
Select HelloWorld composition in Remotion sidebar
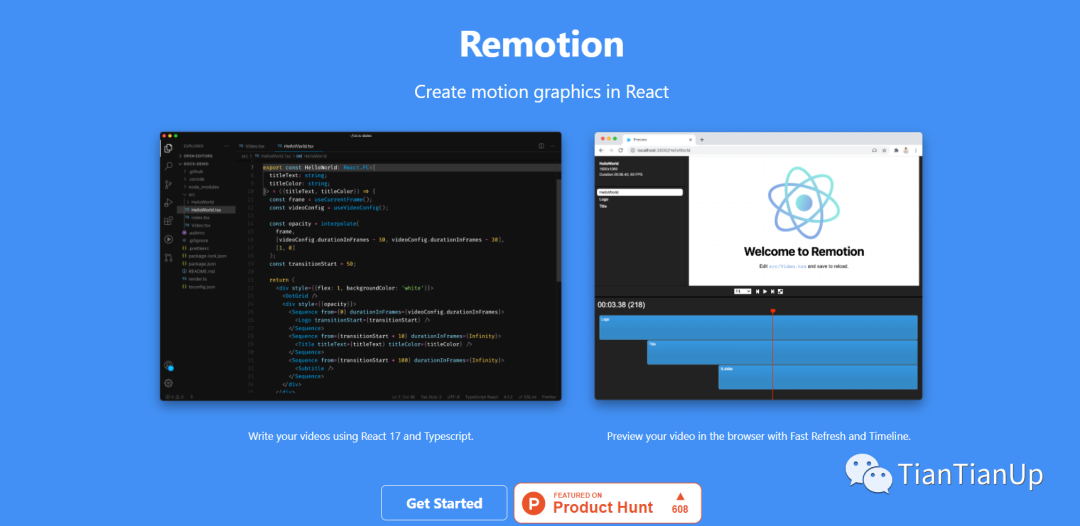click(x=640, y=192)
